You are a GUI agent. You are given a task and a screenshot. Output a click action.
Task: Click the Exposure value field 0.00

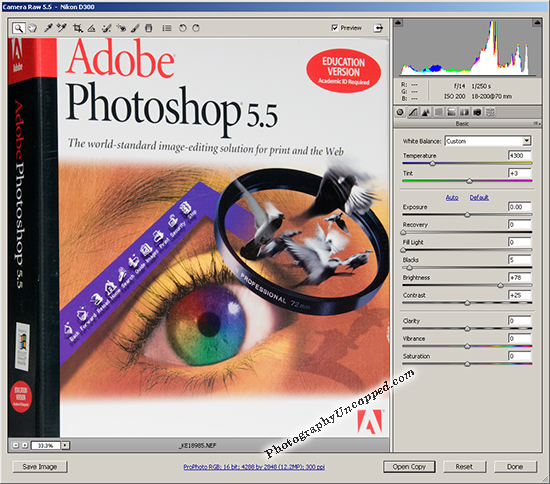520,207
